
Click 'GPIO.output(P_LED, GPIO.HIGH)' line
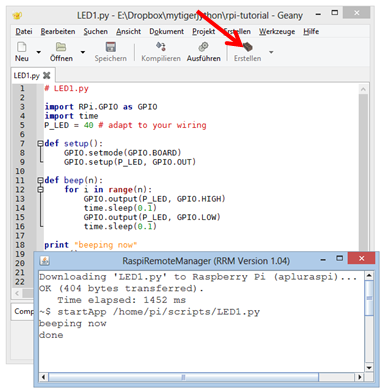(x=154, y=199)
